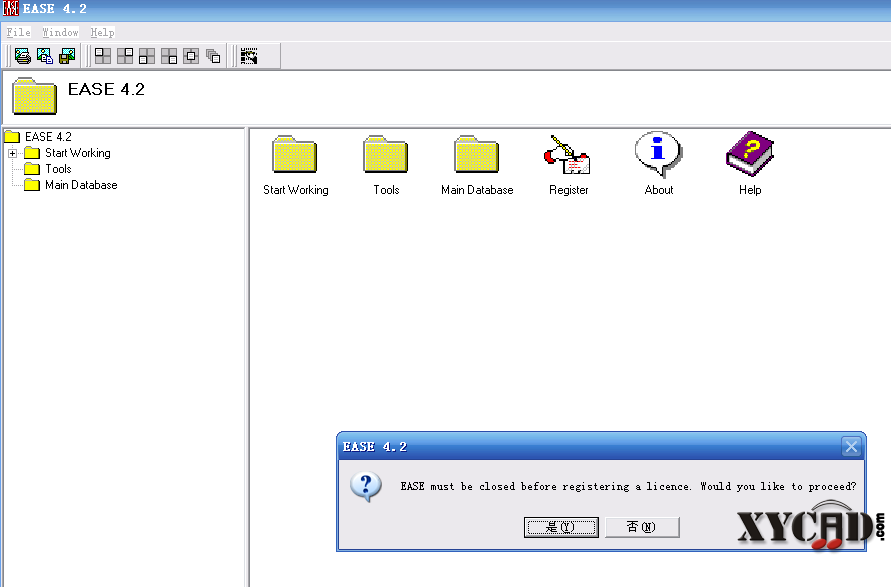Viewport: 891px width, 587px height.
Task: Click the cascade windows toolbar icon
Action: [213, 56]
